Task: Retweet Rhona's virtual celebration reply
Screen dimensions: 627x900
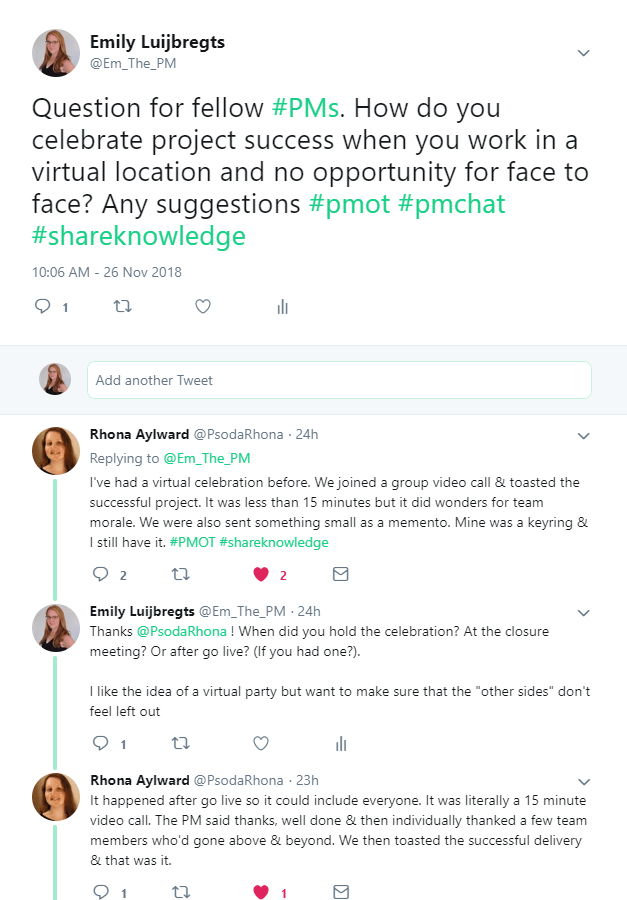Action: pyautogui.click(x=181, y=574)
